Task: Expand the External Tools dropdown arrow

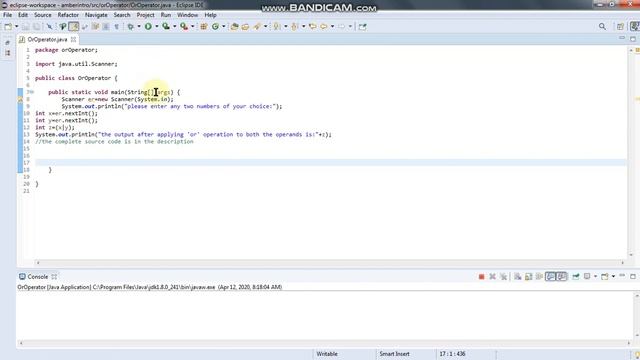Action: tap(192, 27)
